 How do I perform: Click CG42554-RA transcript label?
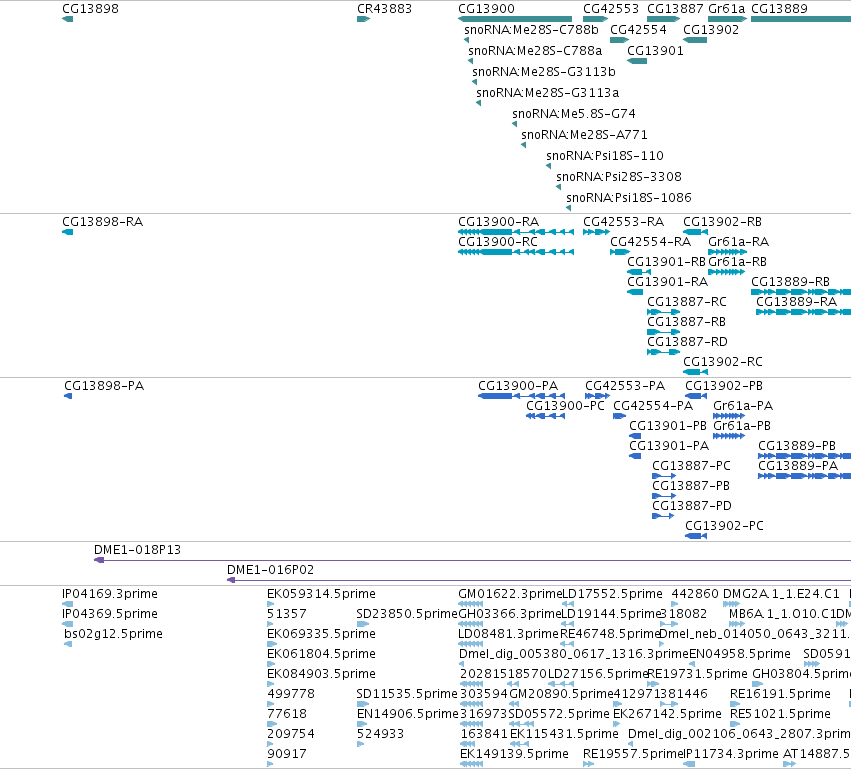pos(650,241)
